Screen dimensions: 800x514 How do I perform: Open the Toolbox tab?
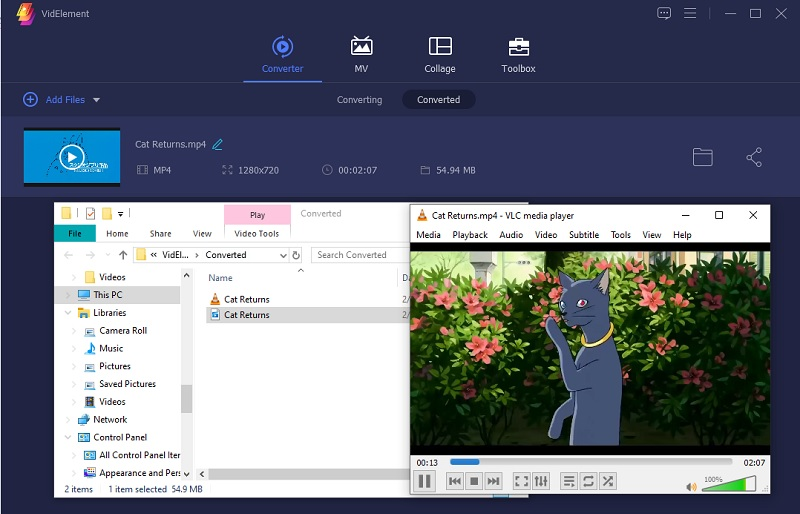click(518, 55)
